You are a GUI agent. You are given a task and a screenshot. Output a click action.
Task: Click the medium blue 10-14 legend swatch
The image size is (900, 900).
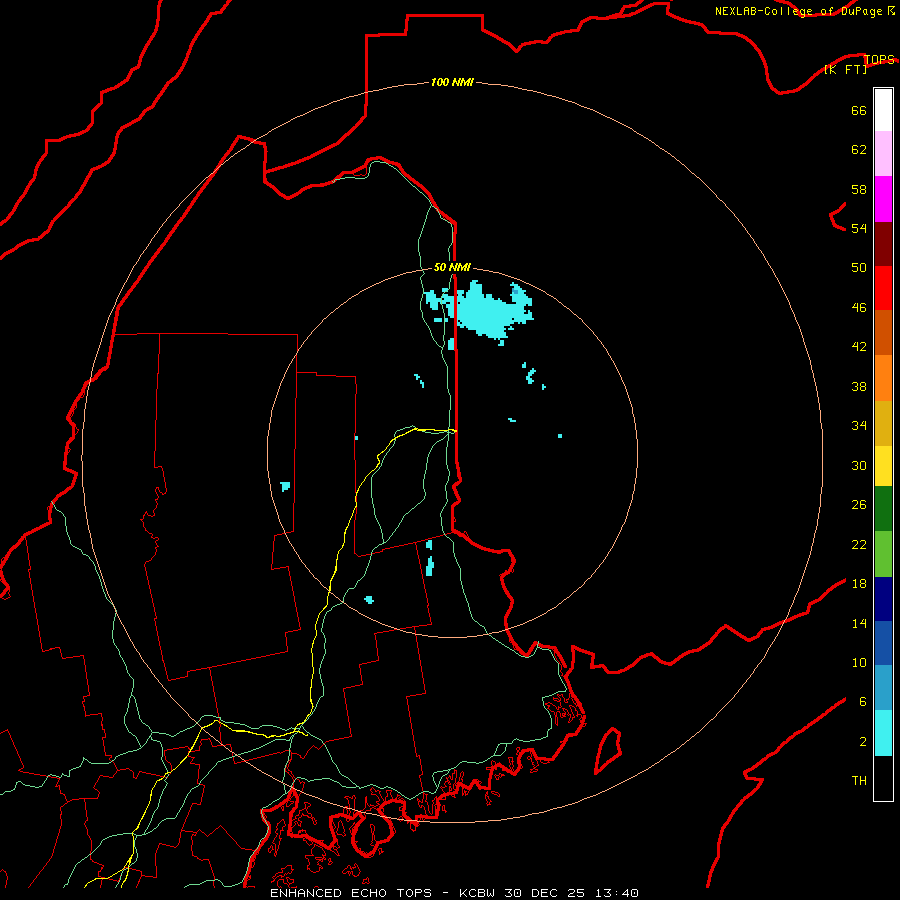[x=883, y=643]
